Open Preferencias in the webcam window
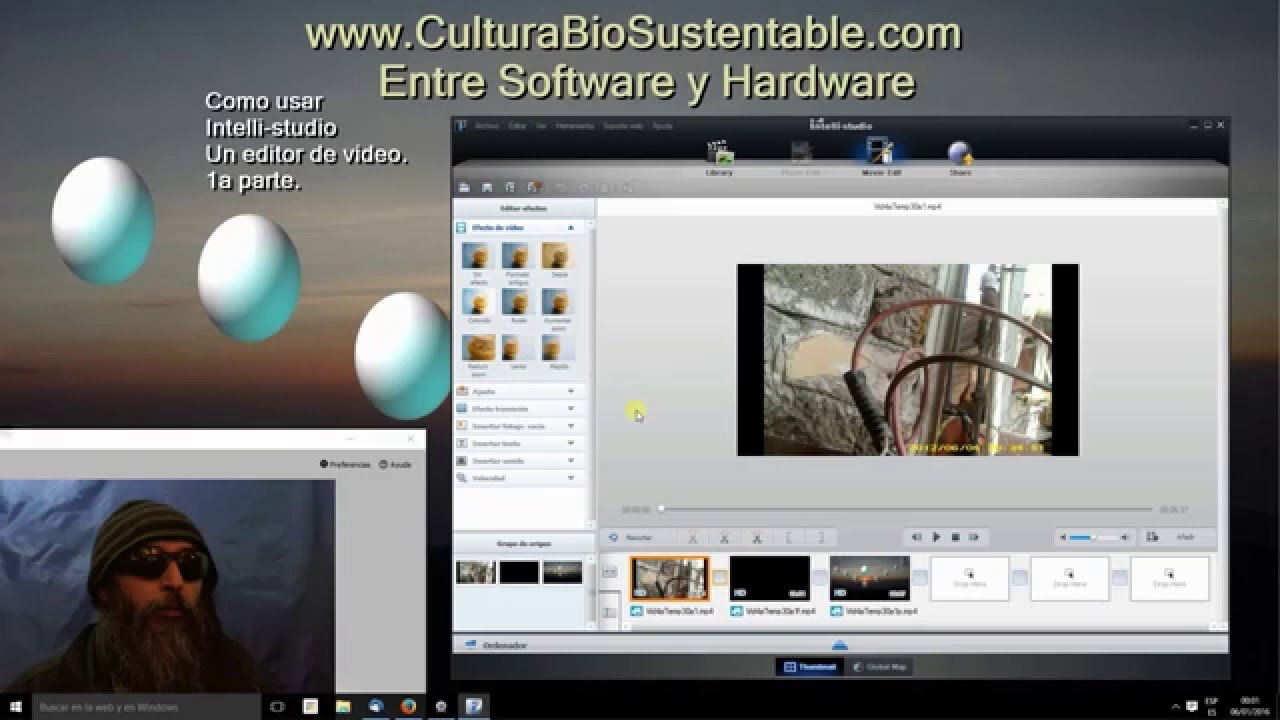 click(x=345, y=464)
